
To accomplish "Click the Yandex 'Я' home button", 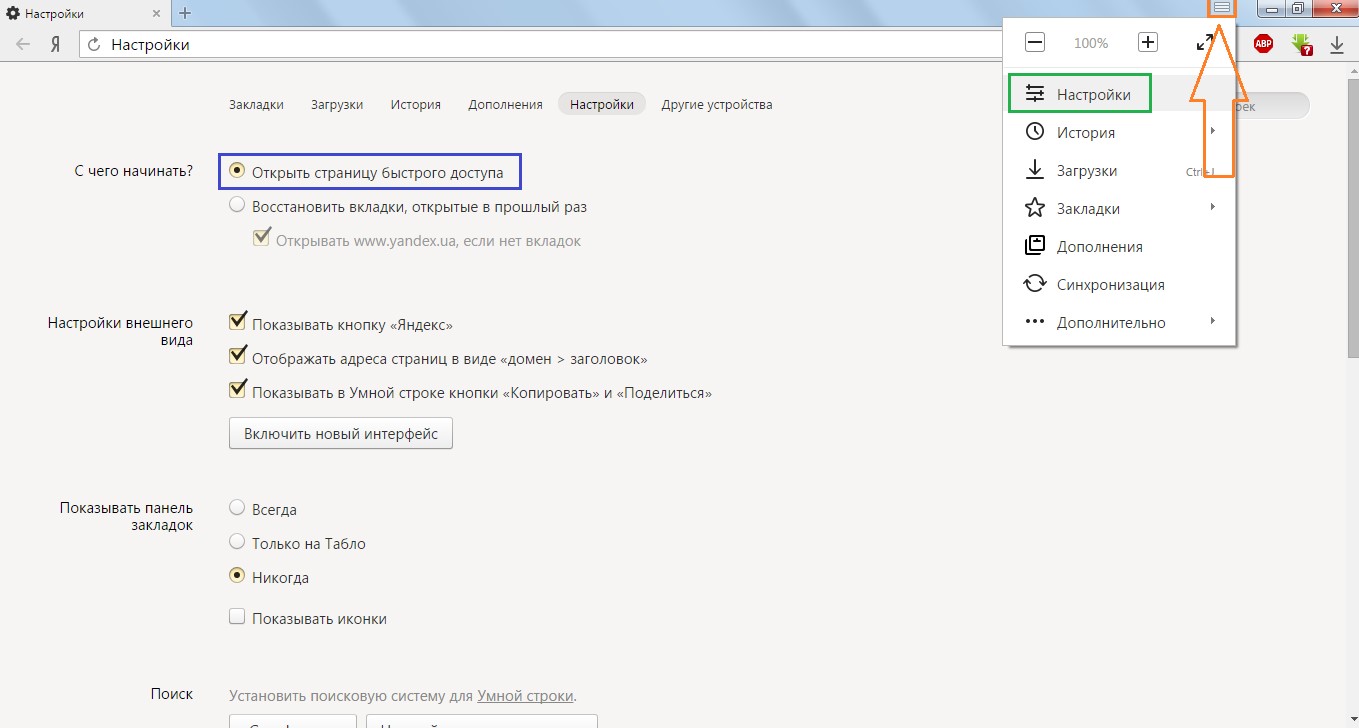I will click(57, 45).
